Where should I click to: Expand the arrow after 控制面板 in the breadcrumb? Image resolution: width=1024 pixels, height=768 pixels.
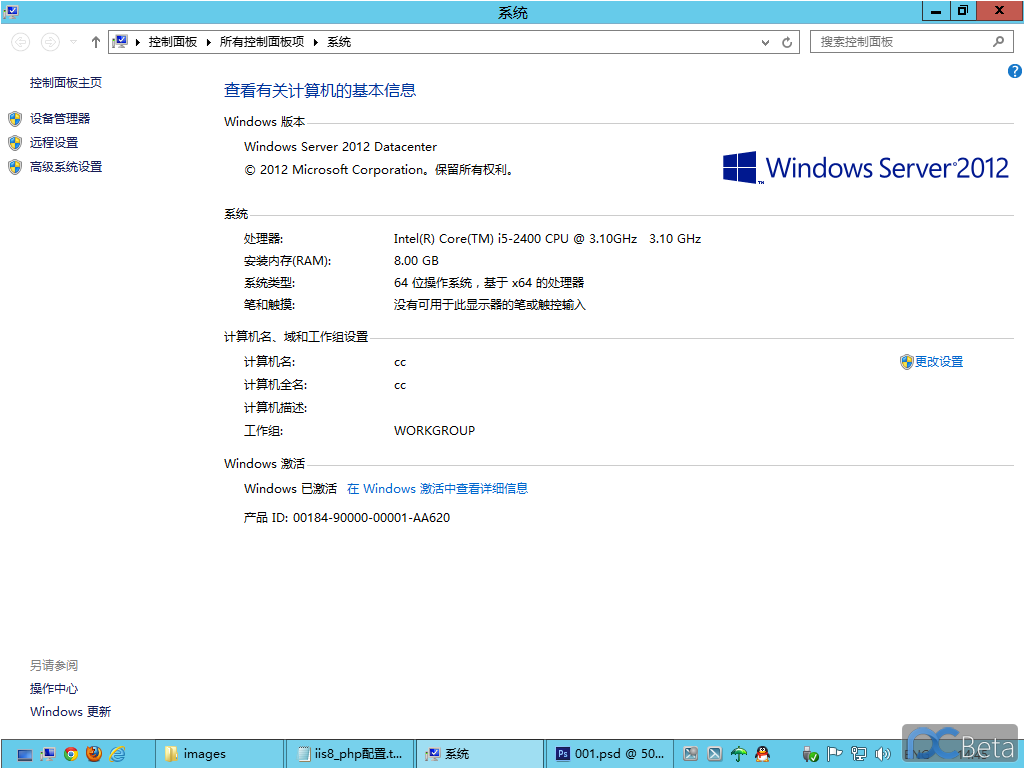click(209, 42)
